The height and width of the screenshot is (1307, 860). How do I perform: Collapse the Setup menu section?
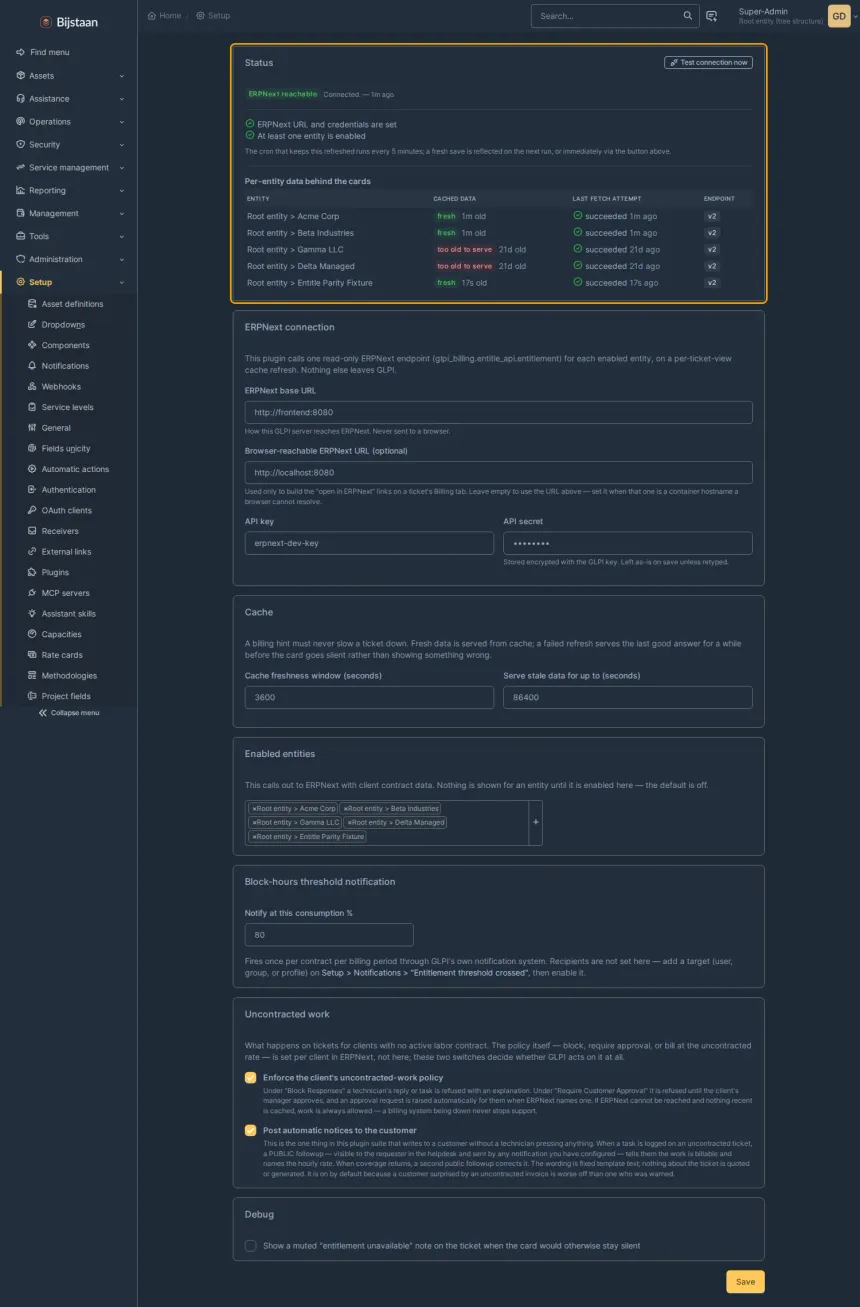68,282
